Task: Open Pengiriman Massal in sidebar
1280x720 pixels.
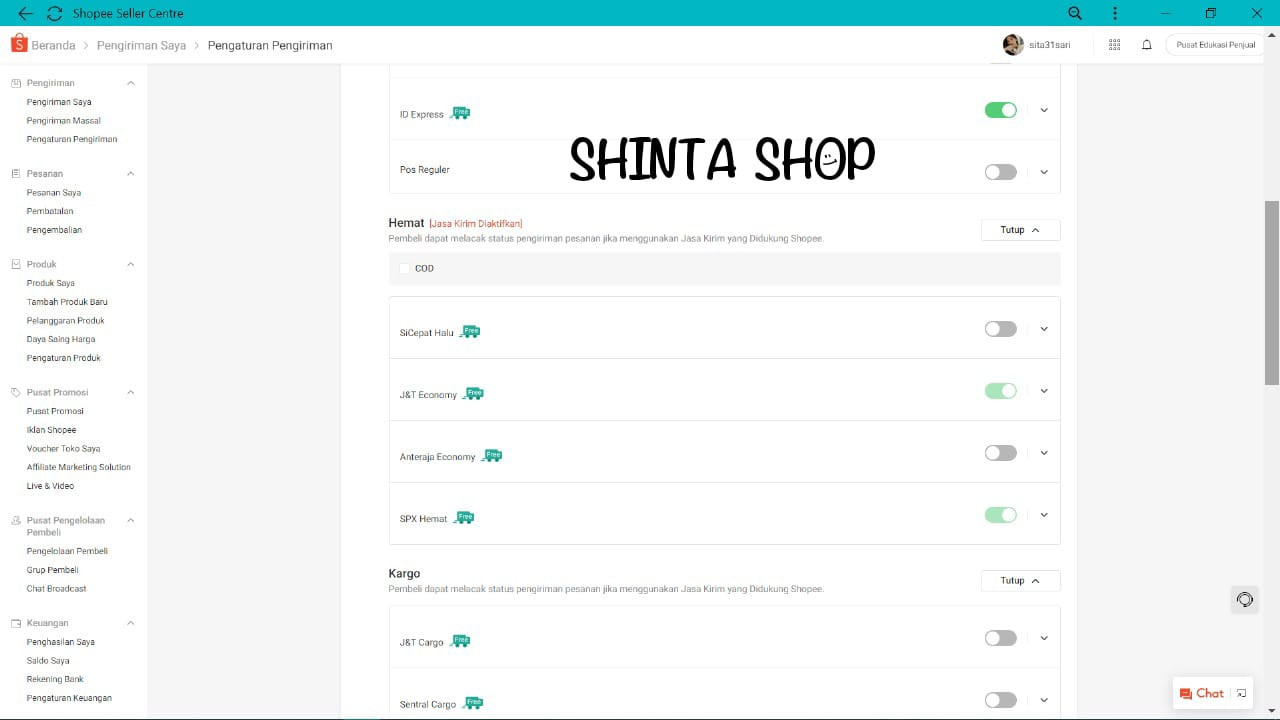Action: pyautogui.click(x=64, y=121)
